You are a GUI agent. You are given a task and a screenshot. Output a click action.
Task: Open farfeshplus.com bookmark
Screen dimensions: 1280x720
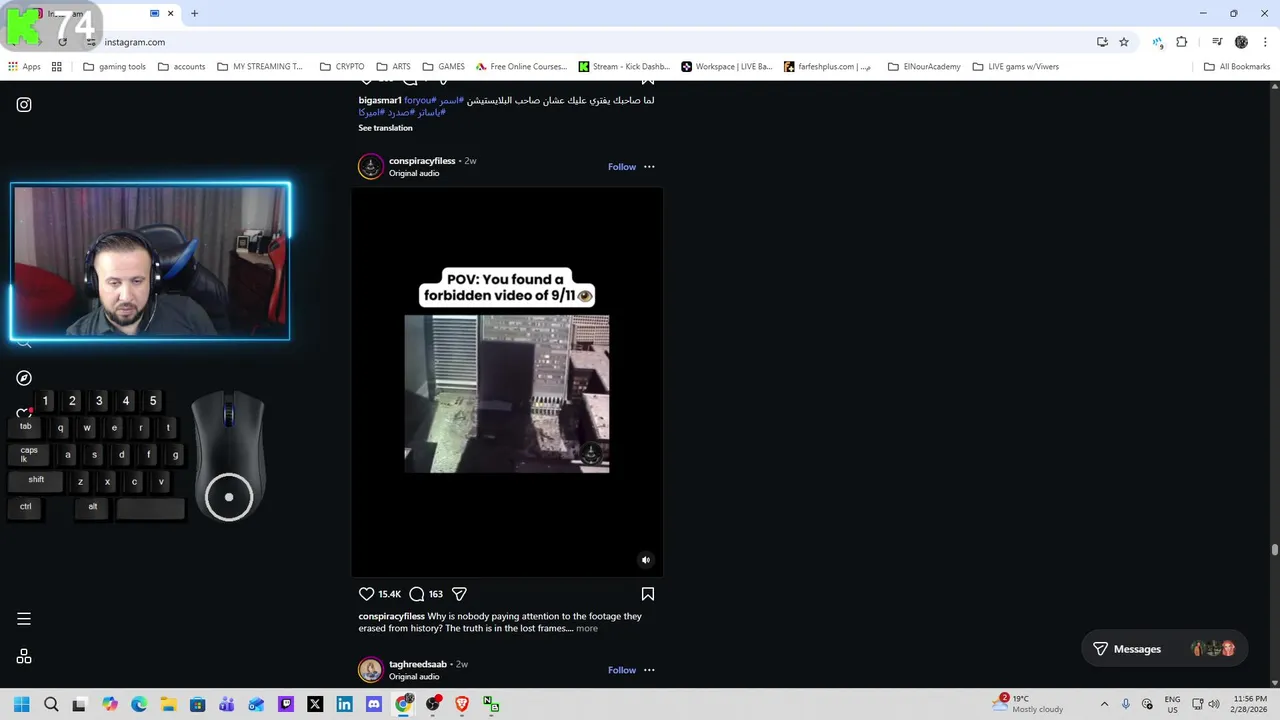pos(828,67)
